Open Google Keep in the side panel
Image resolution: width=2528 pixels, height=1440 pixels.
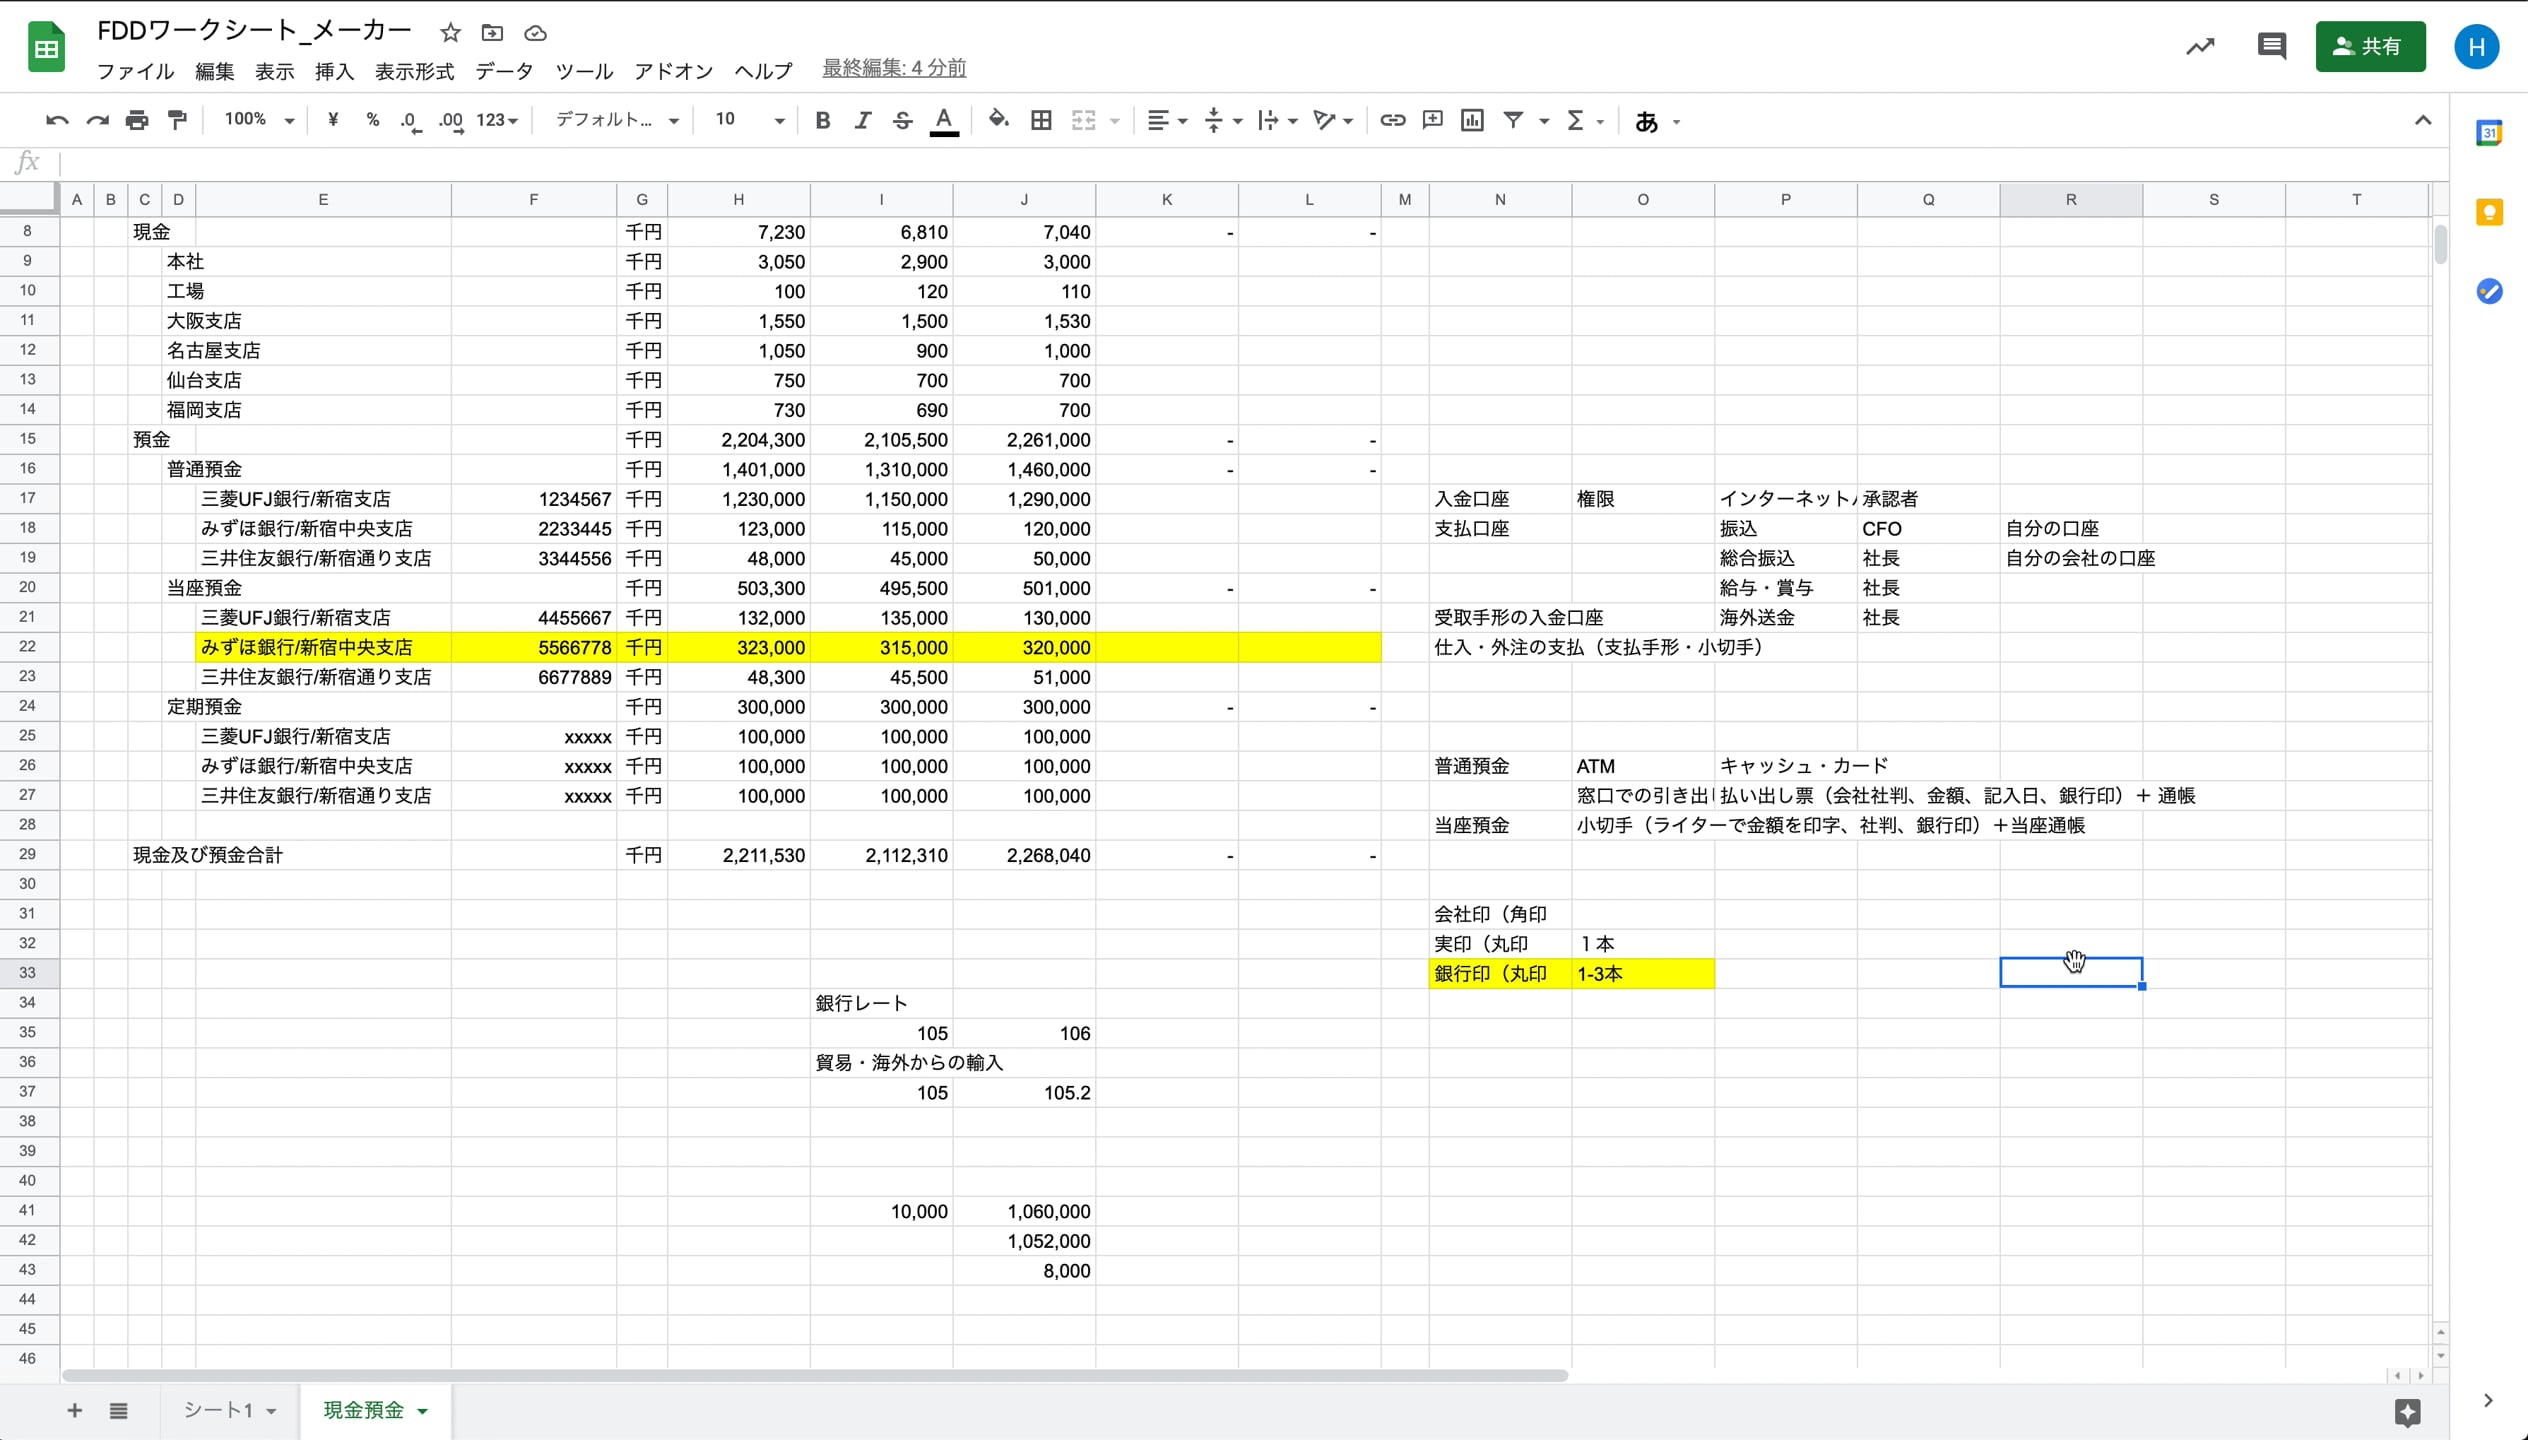click(2490, 211)
